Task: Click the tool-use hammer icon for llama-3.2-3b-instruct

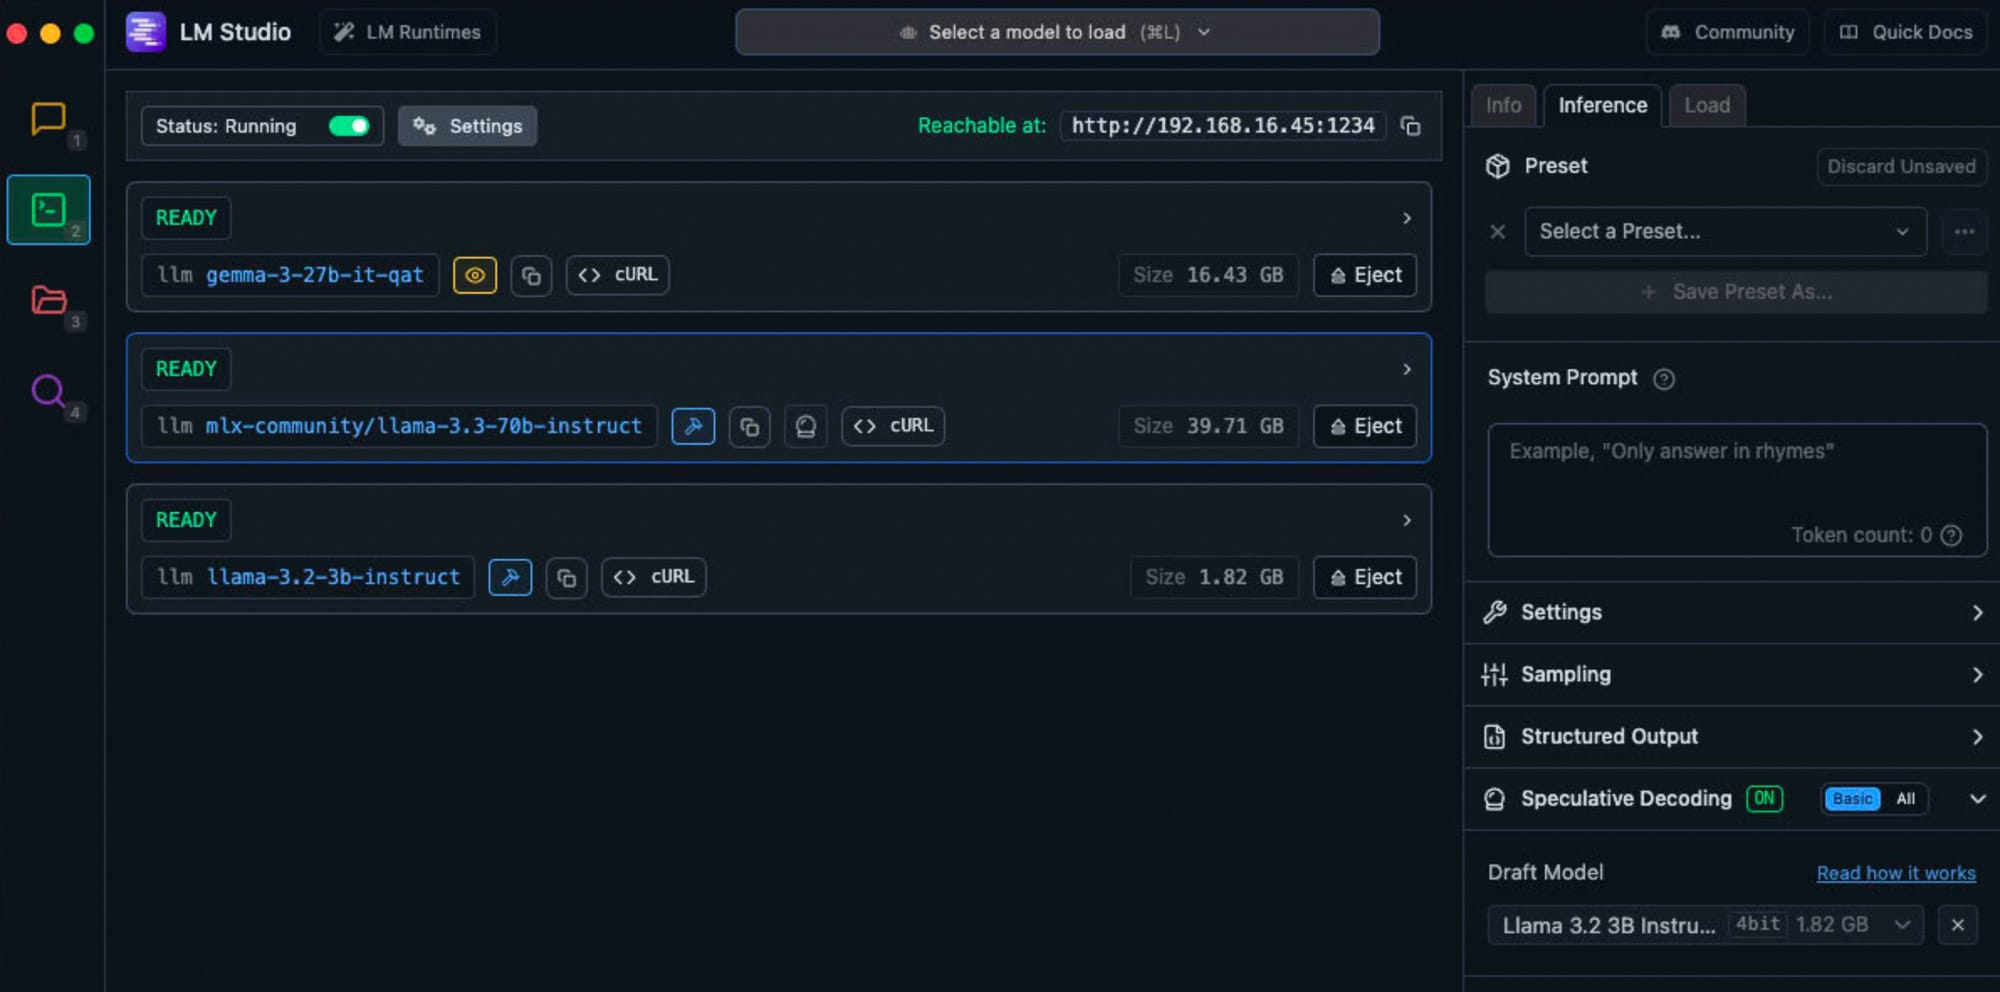Action: tap(510, 577)
